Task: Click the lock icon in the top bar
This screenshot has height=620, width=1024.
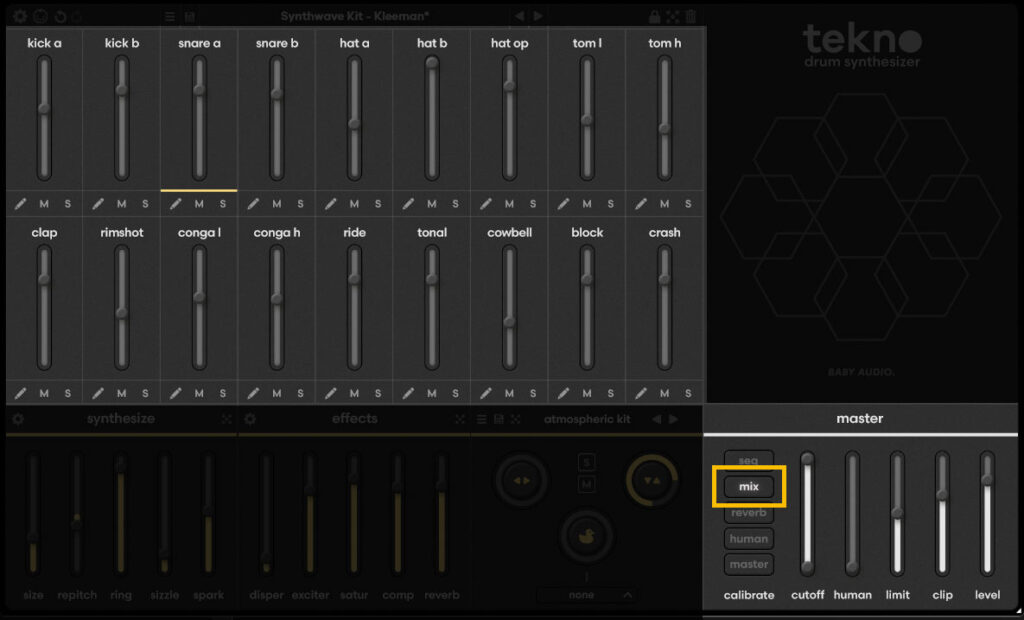Action: (654, 16)
